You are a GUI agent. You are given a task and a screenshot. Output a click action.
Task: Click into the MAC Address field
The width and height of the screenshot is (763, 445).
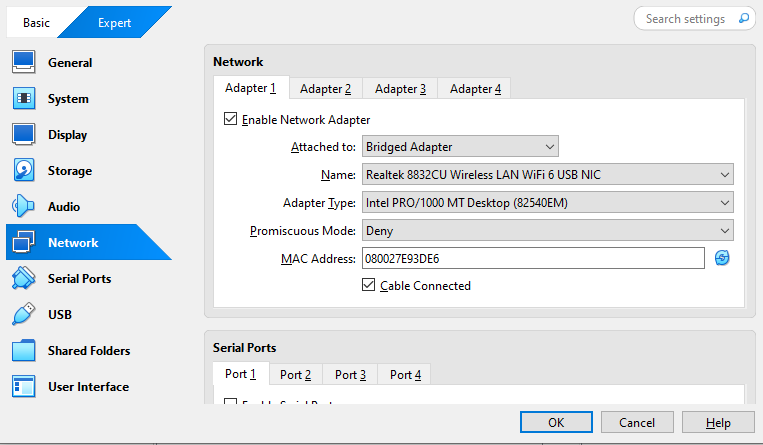(x=533, y=259)
